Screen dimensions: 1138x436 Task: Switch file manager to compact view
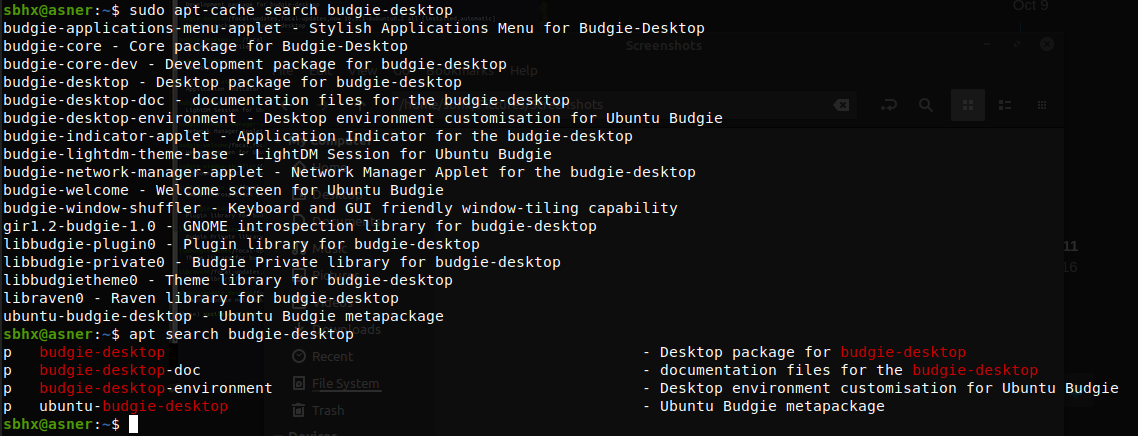pyautogui.click(x=1041, y=105)
